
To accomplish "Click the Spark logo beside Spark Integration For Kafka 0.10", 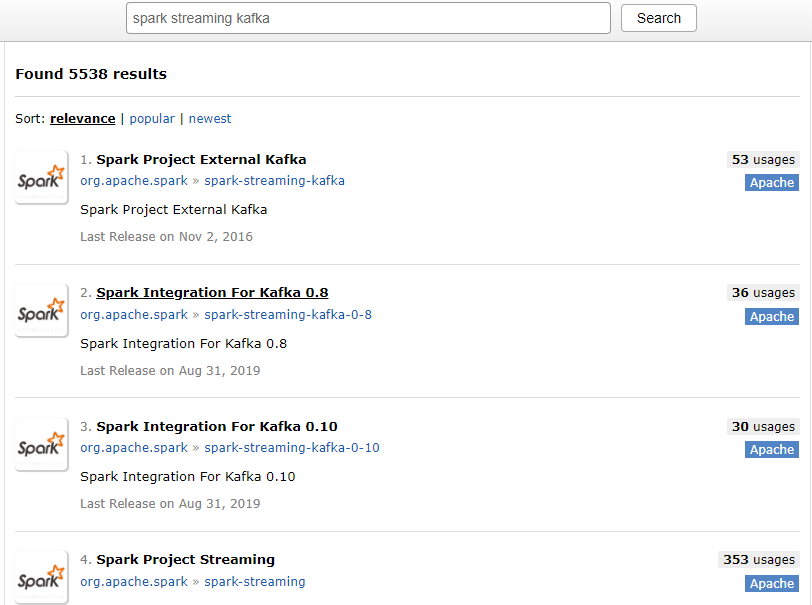I will 41,444.
